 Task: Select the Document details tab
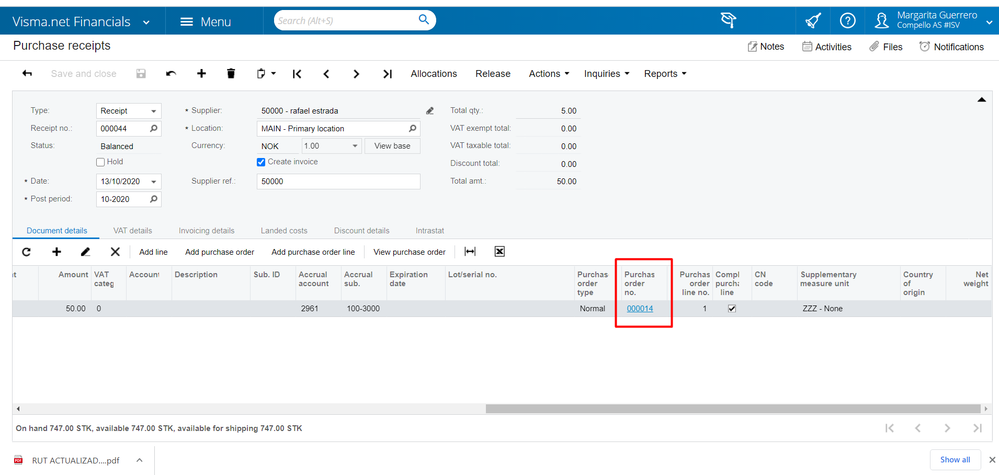(57, 230)
